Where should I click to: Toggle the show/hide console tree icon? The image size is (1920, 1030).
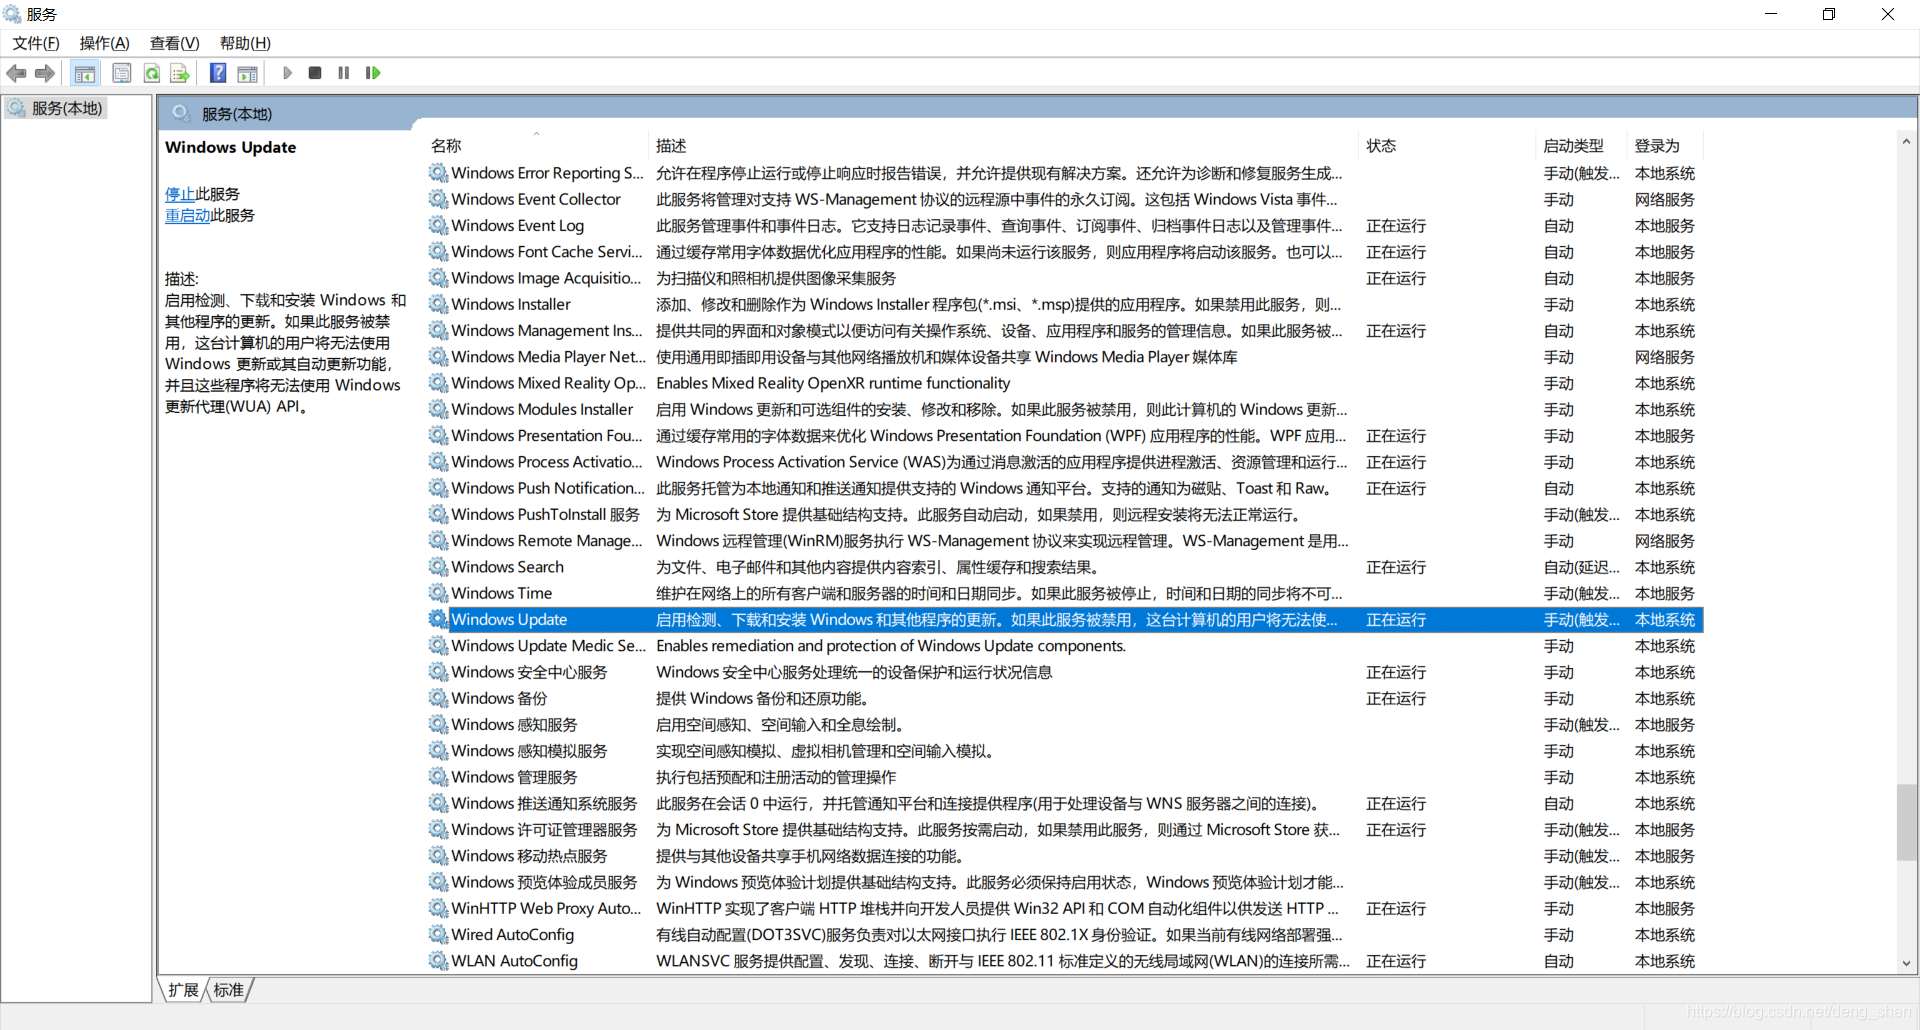85,73
